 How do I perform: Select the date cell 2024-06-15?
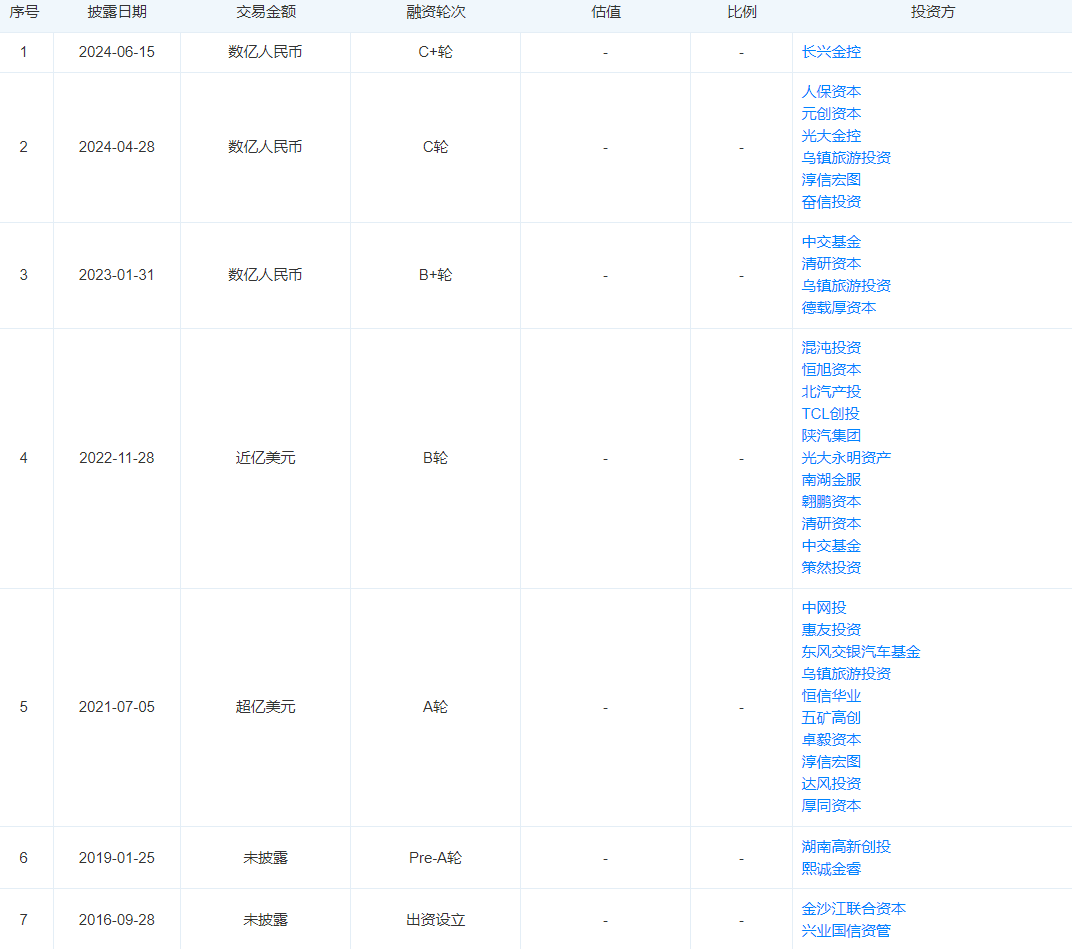(x=117, y=52)
